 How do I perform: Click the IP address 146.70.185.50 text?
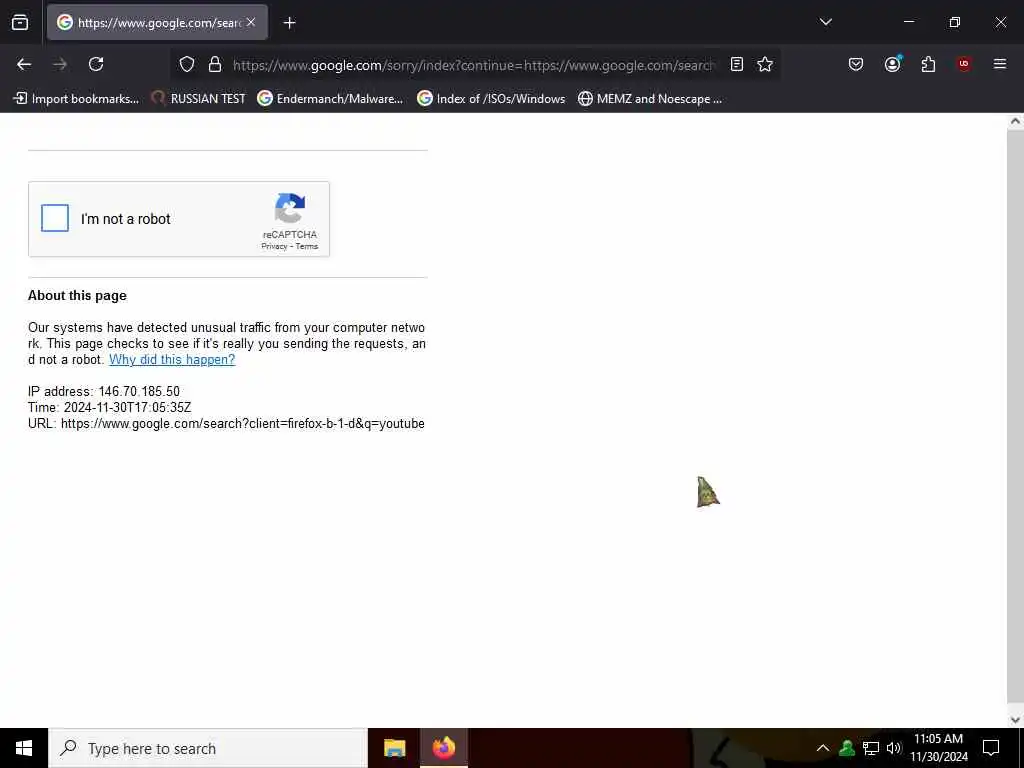104,391
